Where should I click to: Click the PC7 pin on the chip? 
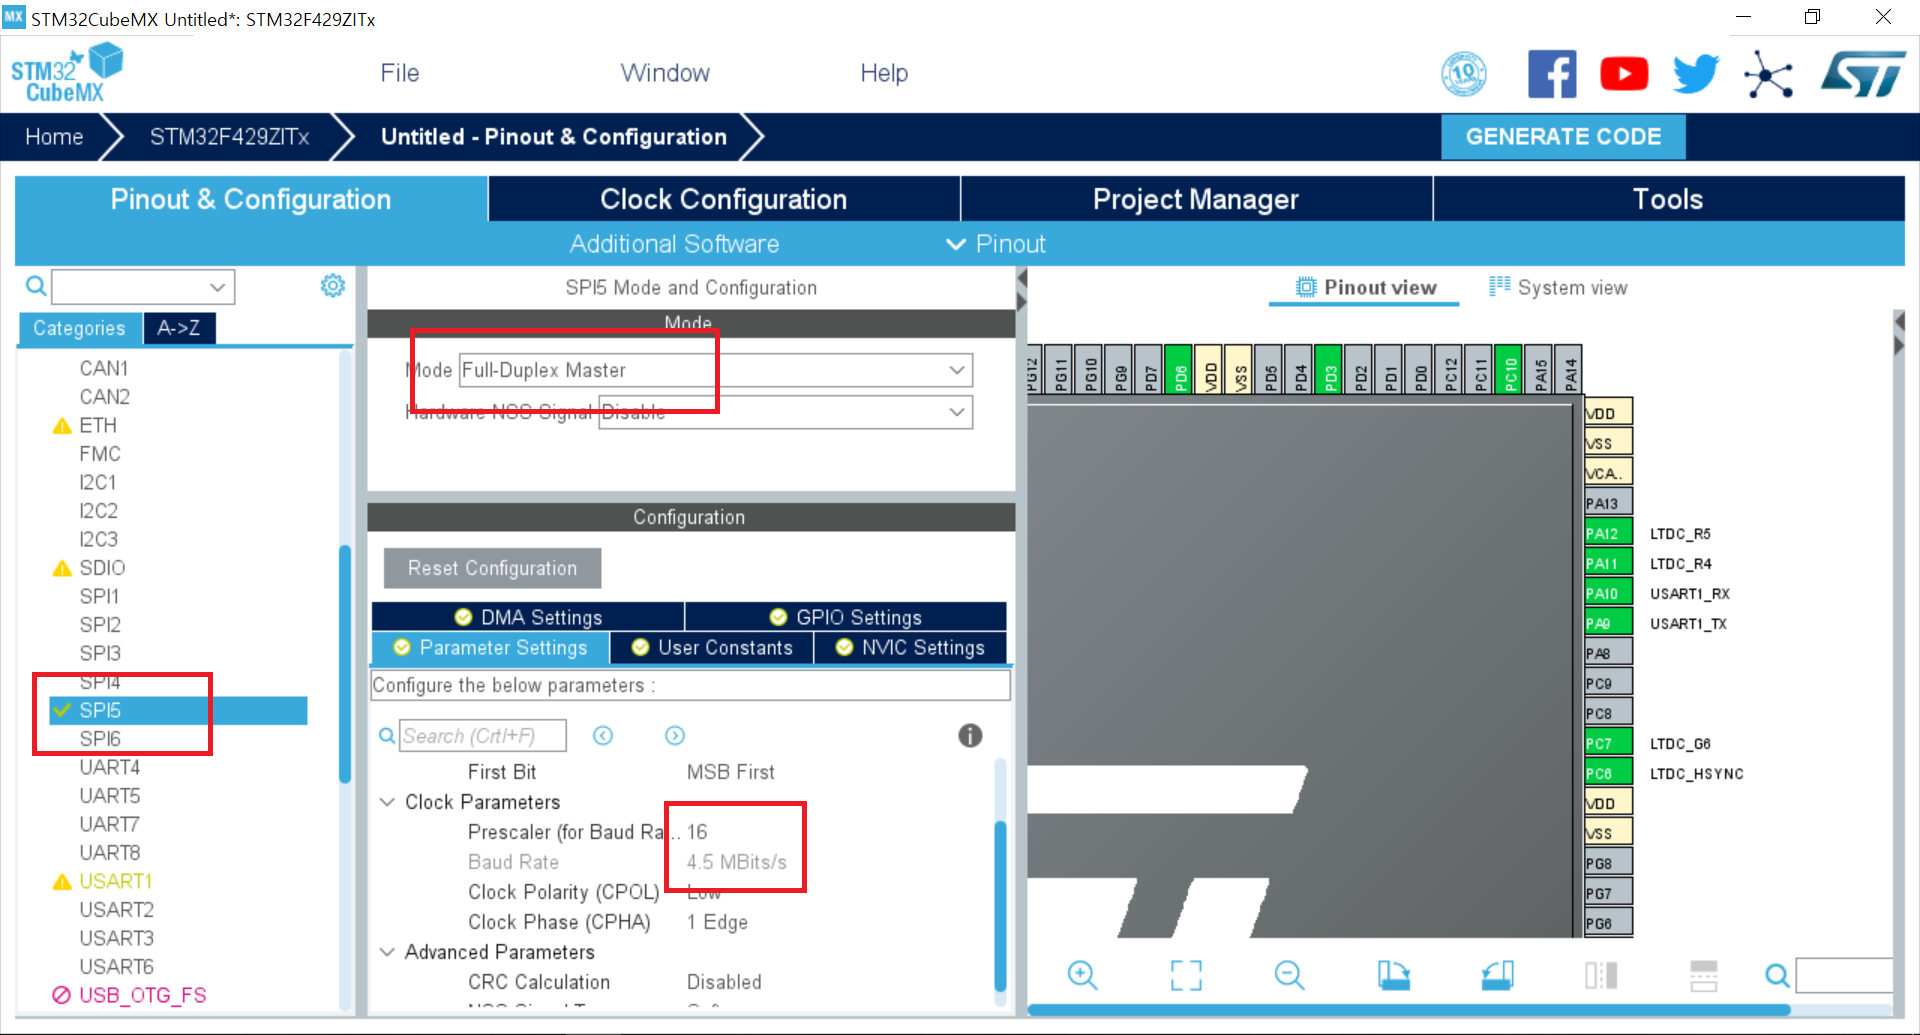pos(1608,743)
